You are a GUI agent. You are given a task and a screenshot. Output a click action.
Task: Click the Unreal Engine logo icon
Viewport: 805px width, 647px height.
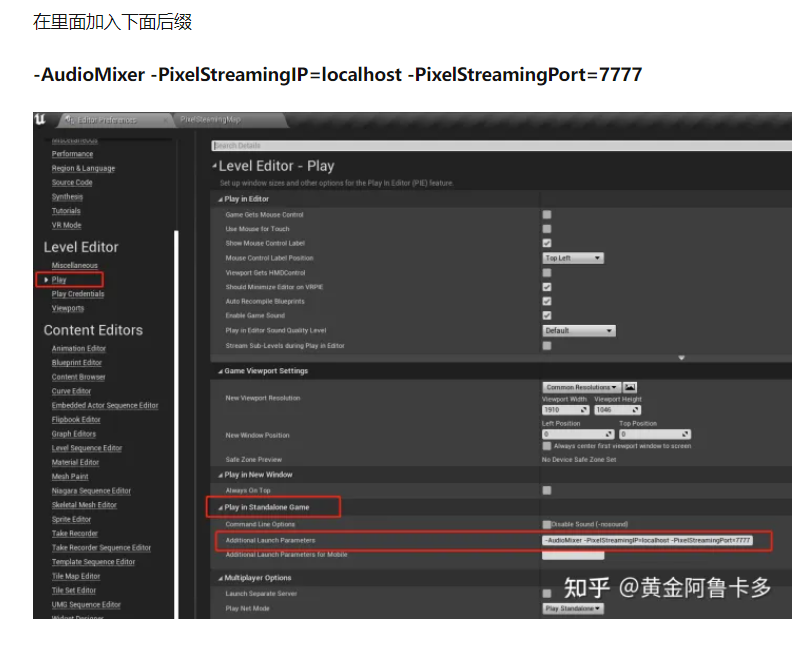(40, 120)
